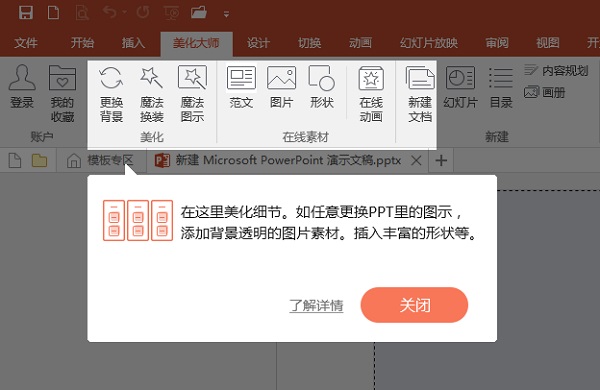The width and height of the screenshot is (600, 390).
Task: Open the 范文 online material
Action: coord(241,87)
